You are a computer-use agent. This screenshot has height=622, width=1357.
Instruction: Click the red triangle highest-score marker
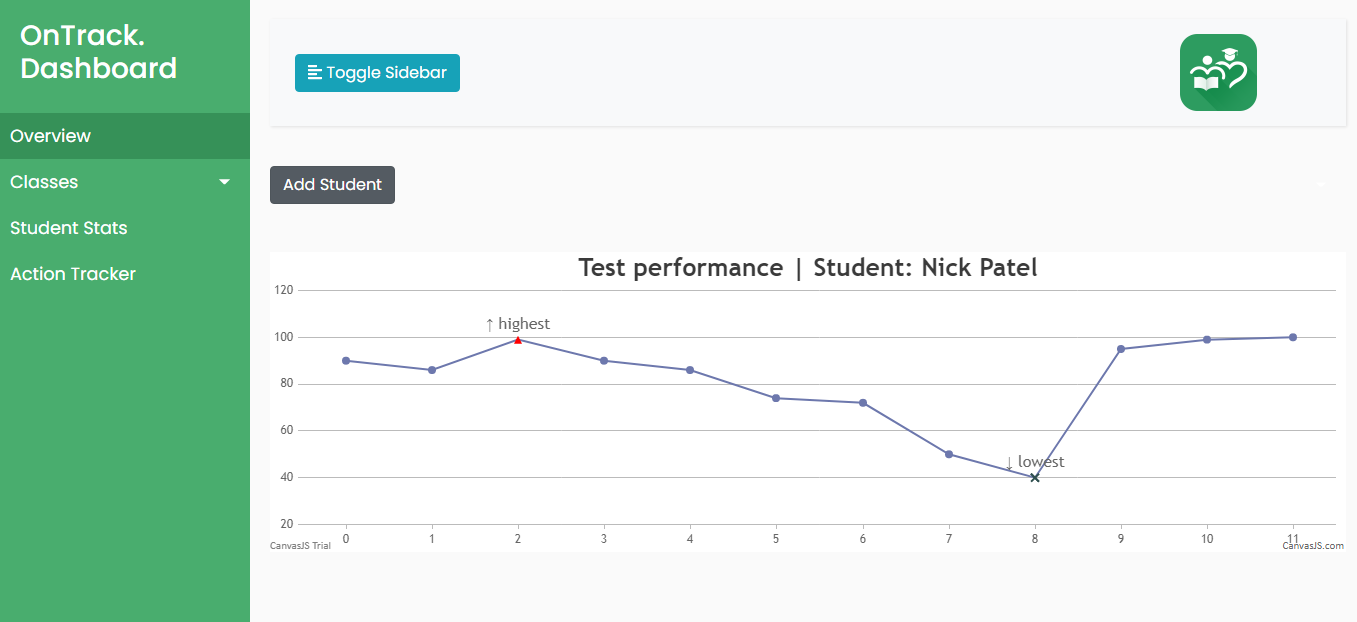(518, 340)
